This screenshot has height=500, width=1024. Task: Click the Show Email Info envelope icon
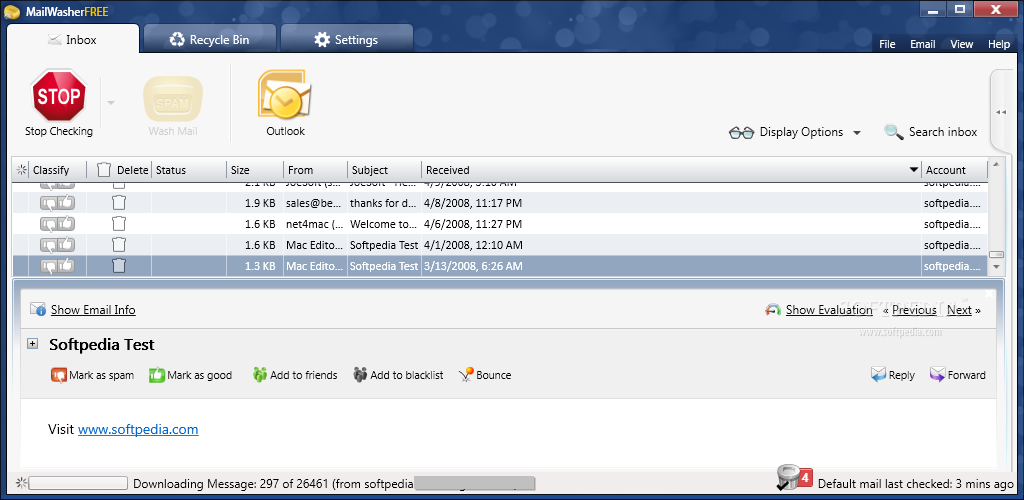38,309
